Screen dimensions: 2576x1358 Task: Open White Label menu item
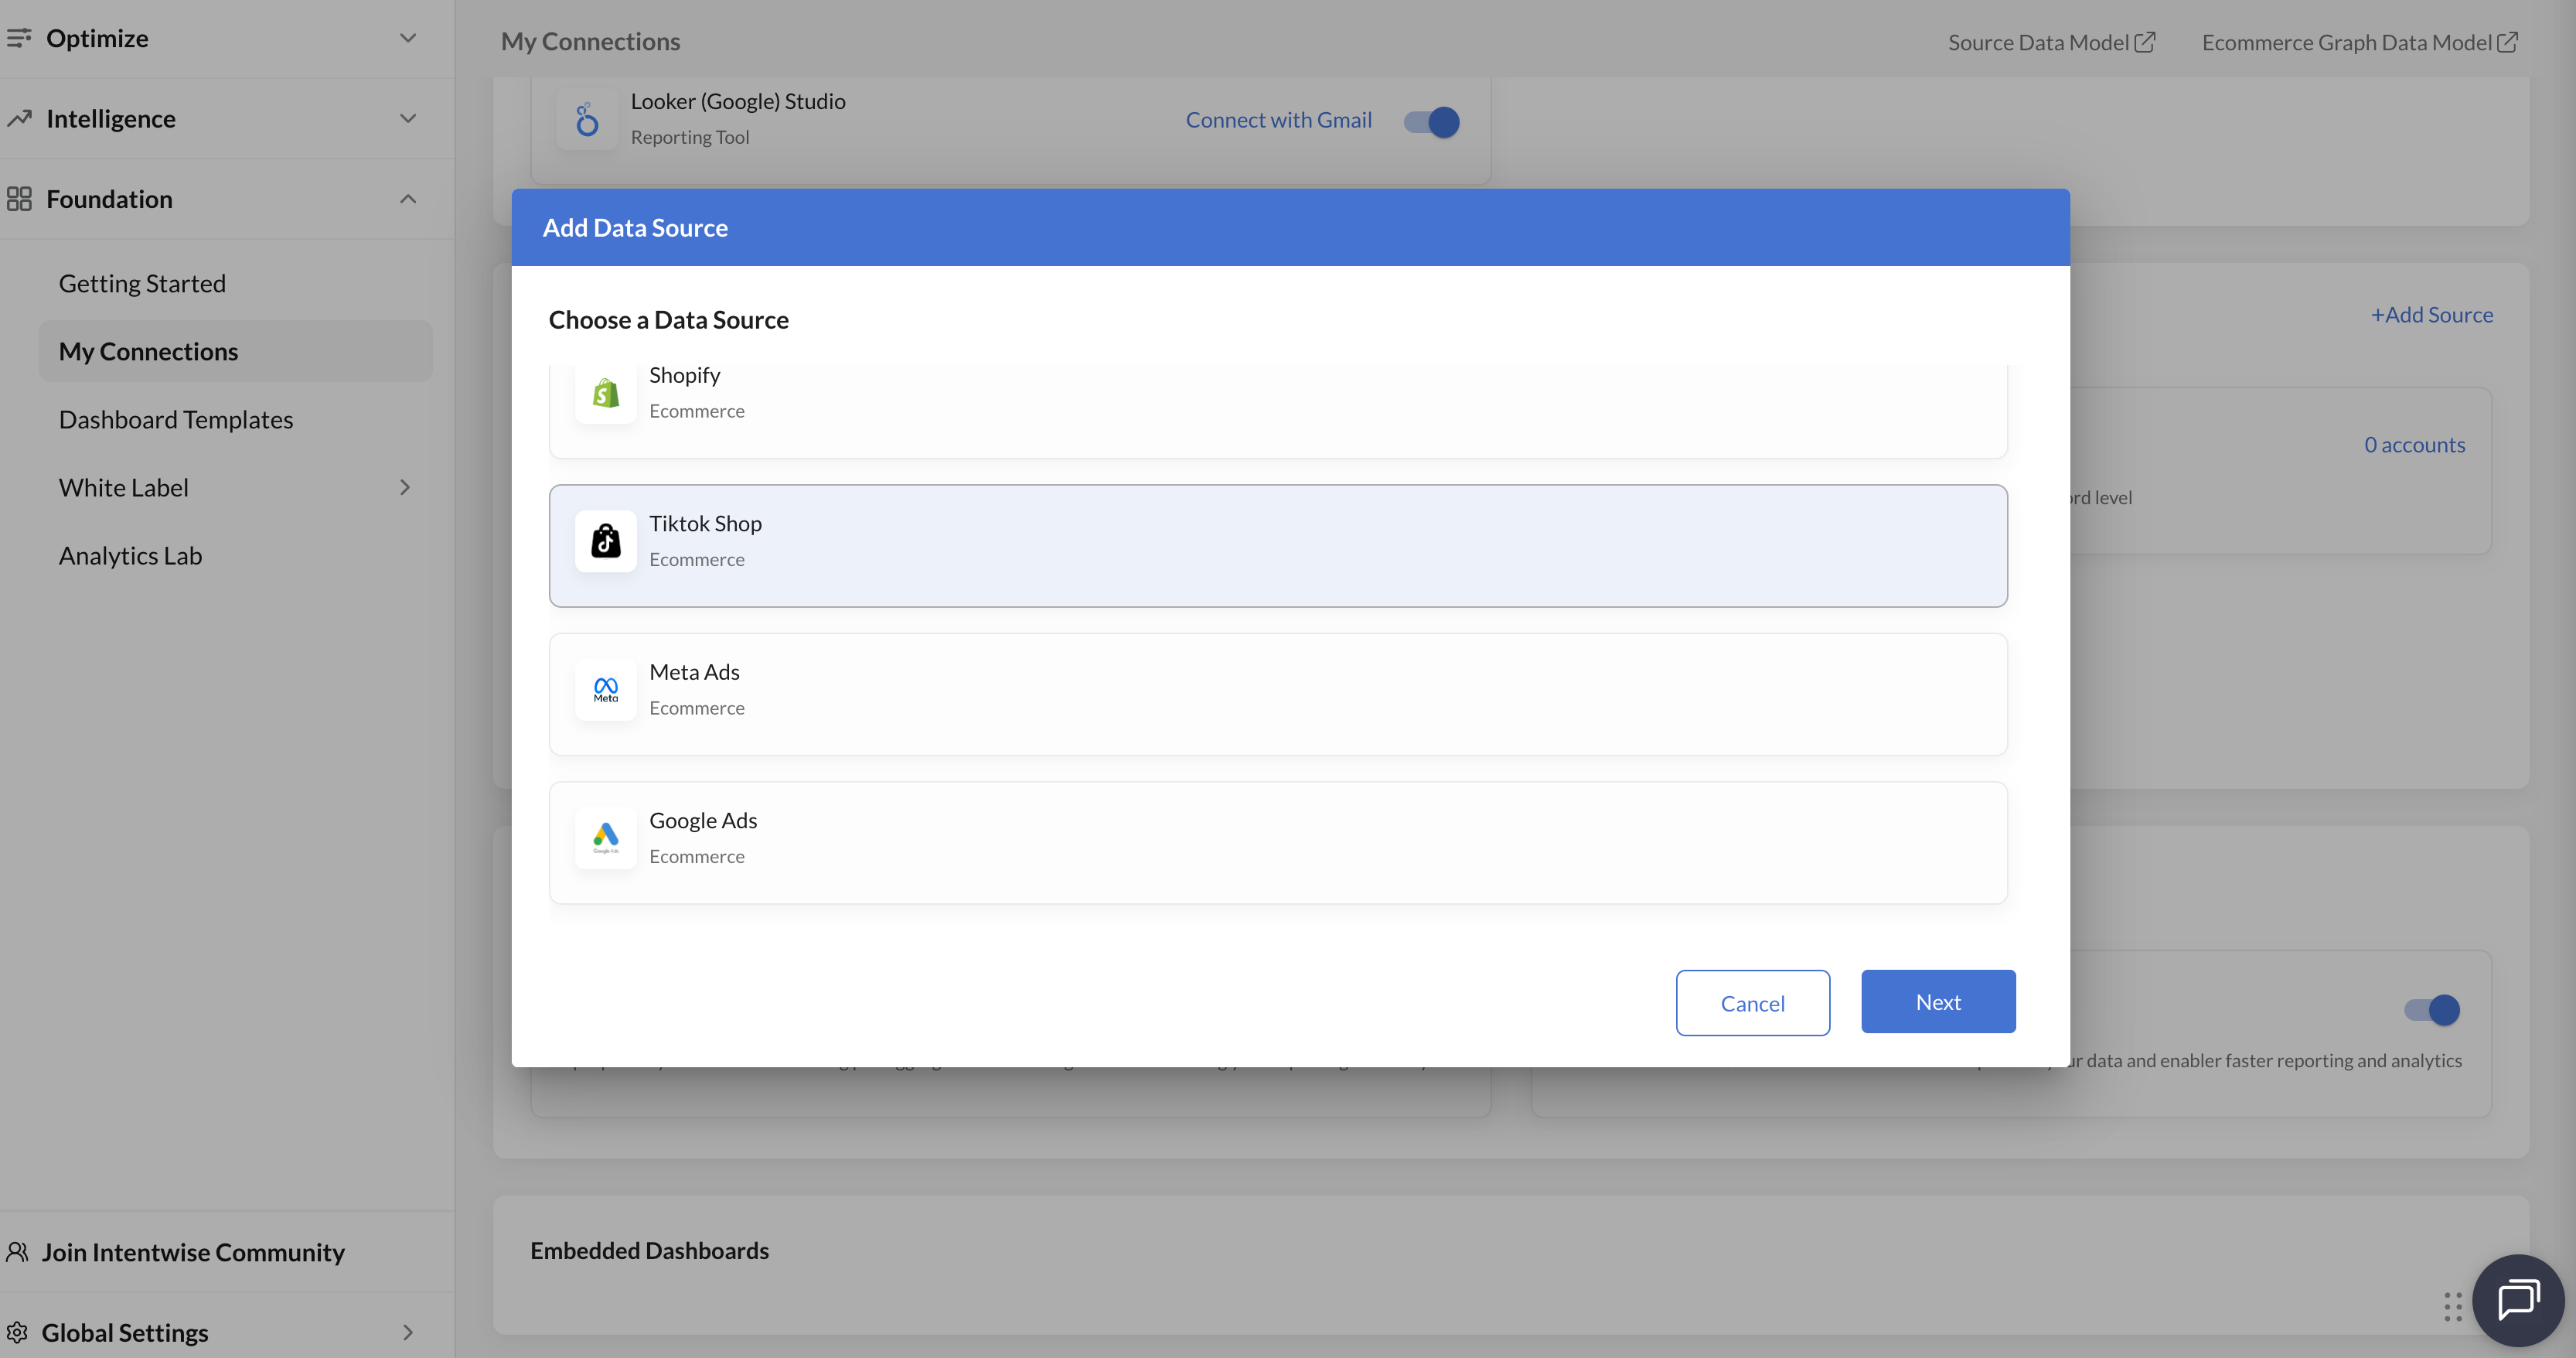click(124, 487)
